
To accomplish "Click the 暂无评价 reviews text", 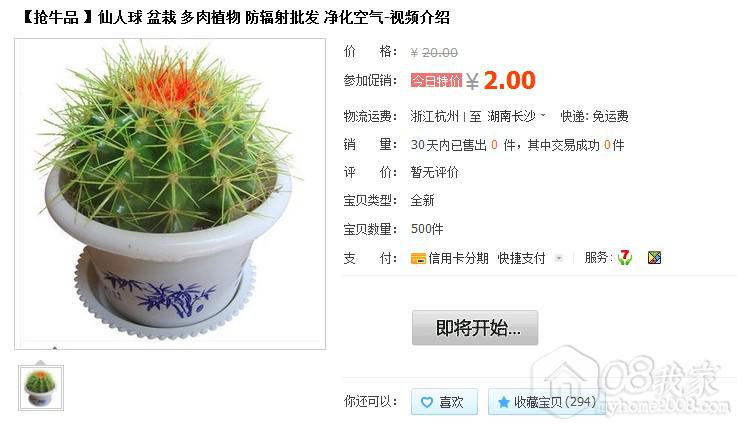I will 434,173.
